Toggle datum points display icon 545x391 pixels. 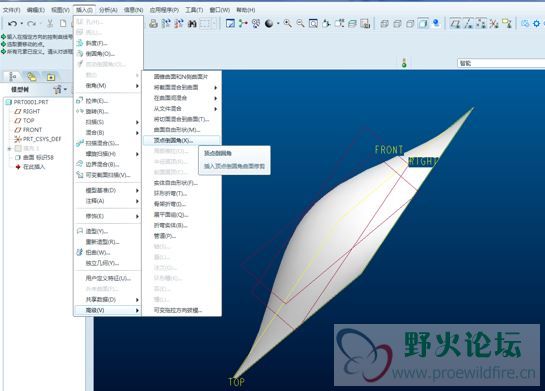481,24
